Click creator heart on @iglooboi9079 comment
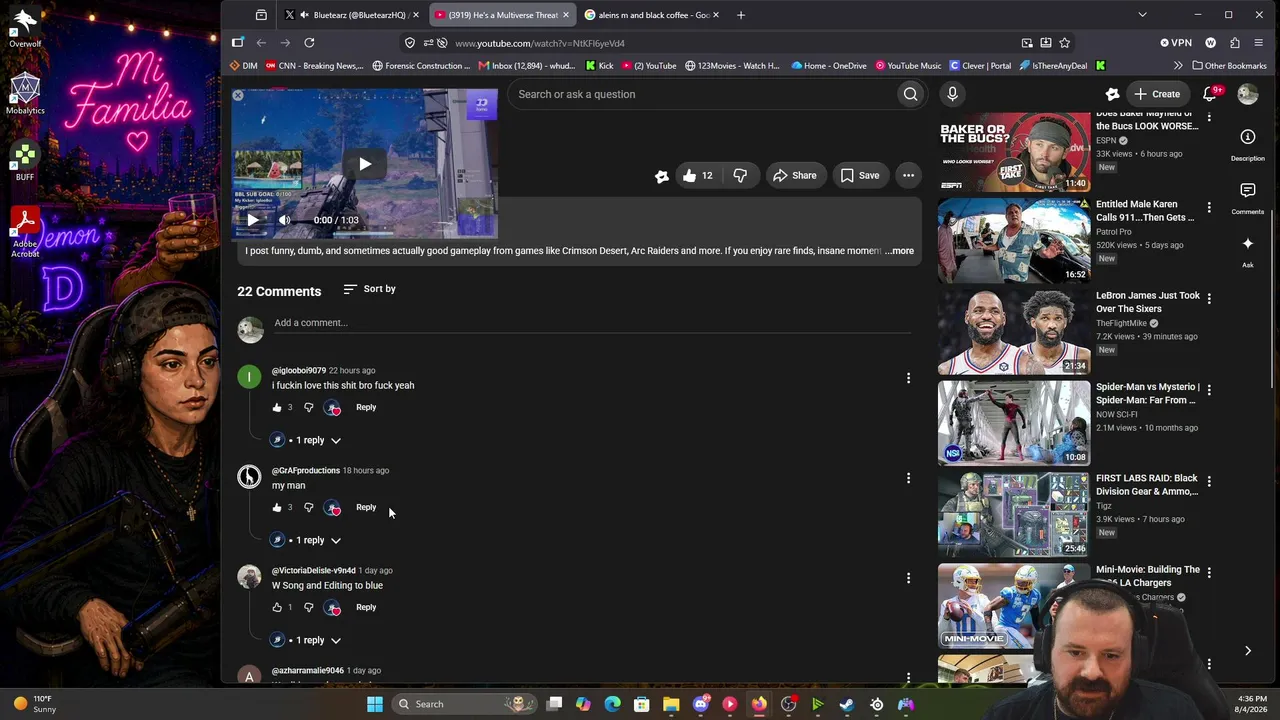1280x720 pixels. (333, 408)
